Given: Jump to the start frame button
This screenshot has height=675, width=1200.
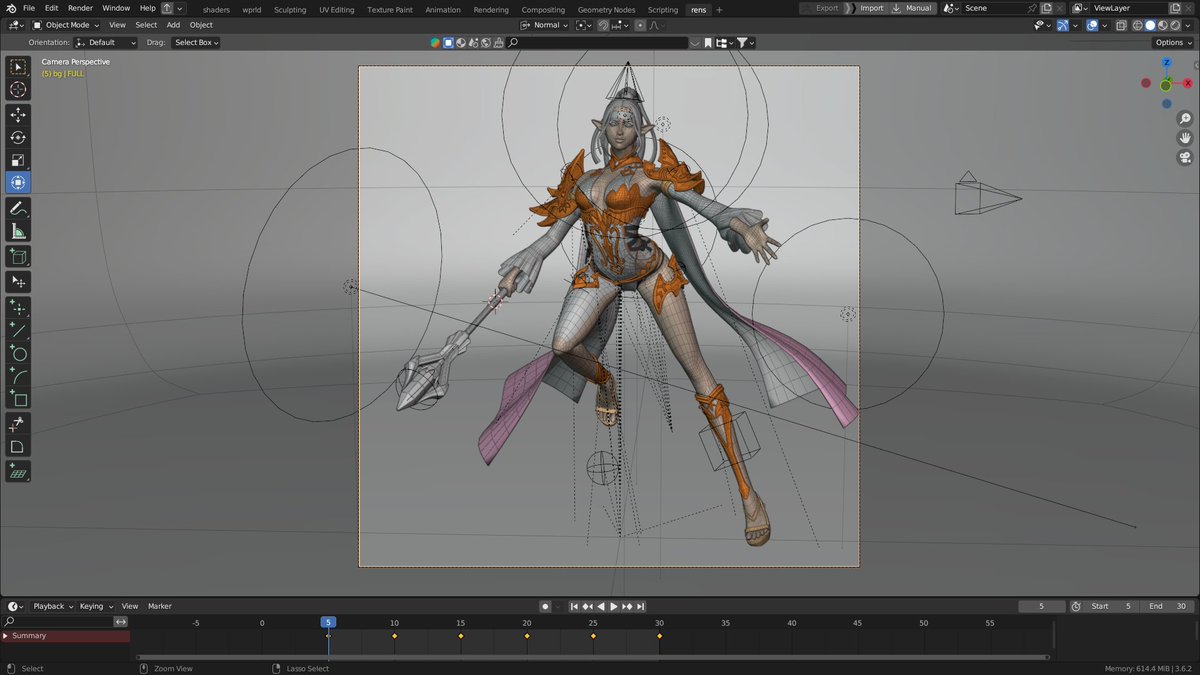Looking at the screenshot, I should click(x=575, y=606).
